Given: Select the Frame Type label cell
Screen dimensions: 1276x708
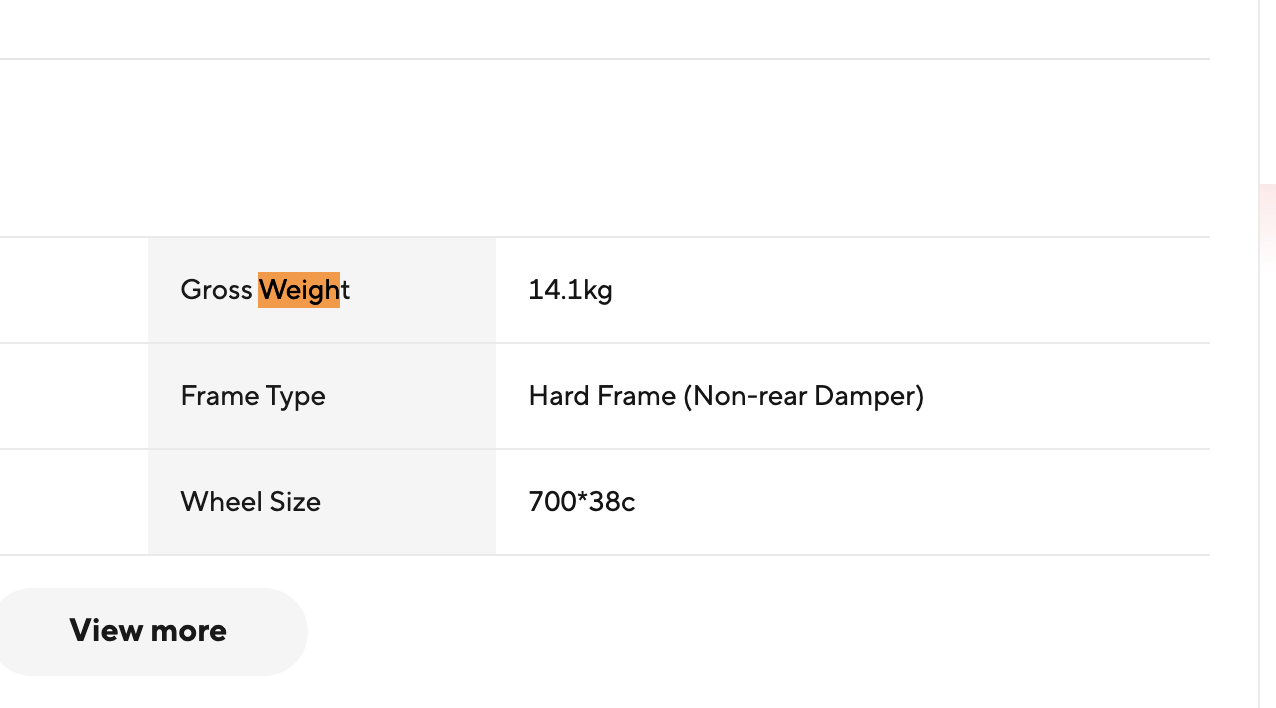Looking at the screenshot, I should (x=322, y=396).
